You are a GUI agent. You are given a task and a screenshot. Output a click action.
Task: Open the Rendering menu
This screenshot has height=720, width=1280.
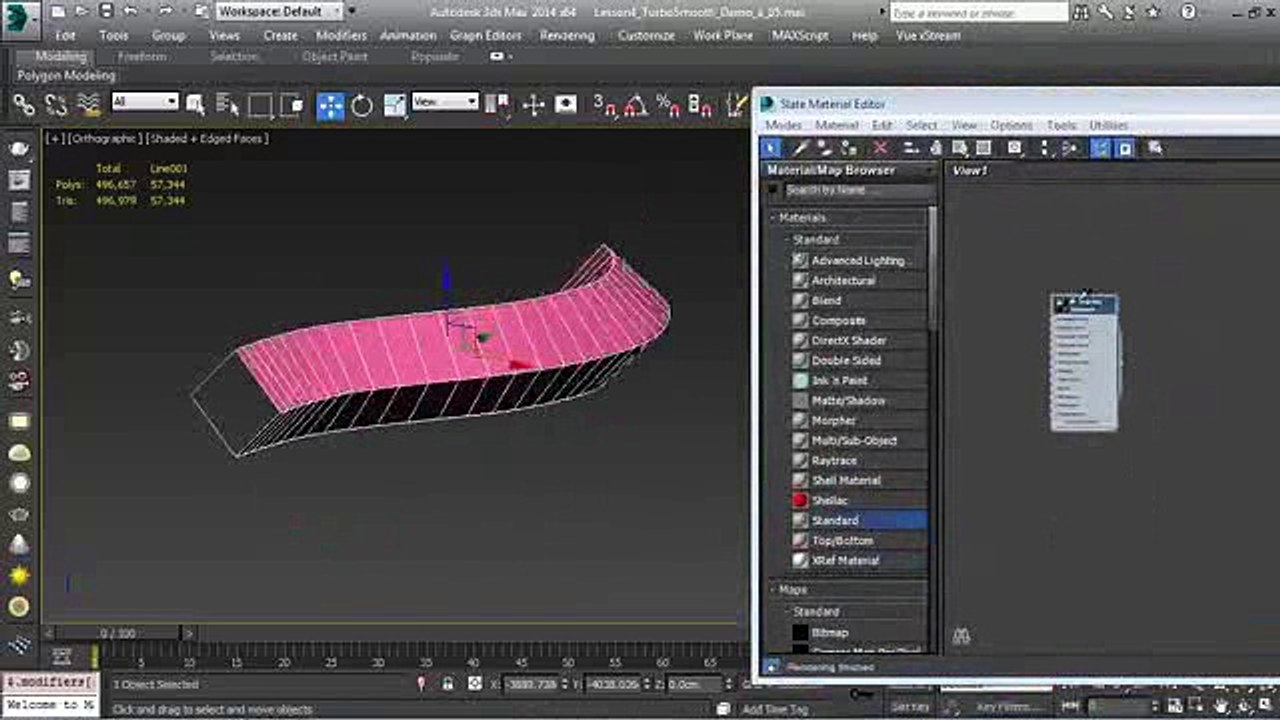point(567,35)
